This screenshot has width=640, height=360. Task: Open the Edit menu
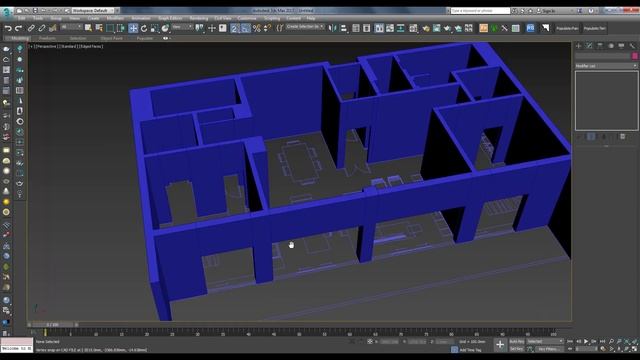pyautogui.click(x=22, y=18)
